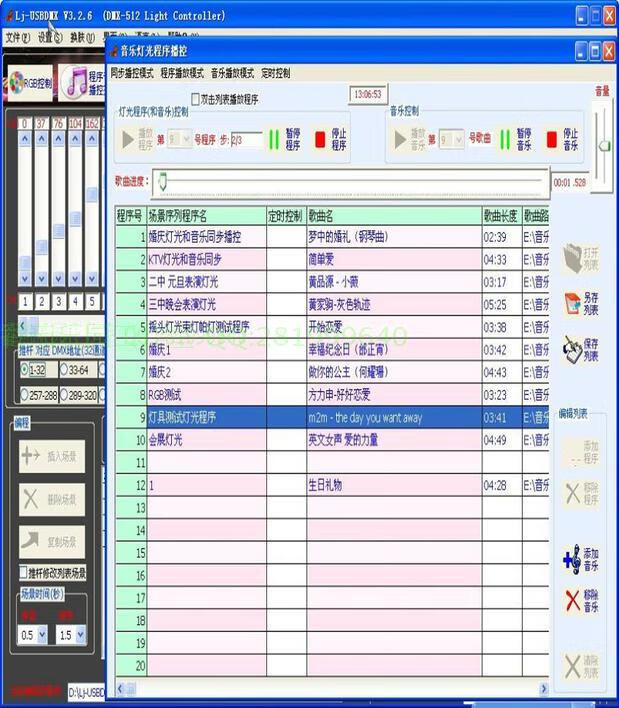The width and height of the screenshot is (619, 708).
Task: Open the 同步播控模式 menu
Action: pos(131,73)
